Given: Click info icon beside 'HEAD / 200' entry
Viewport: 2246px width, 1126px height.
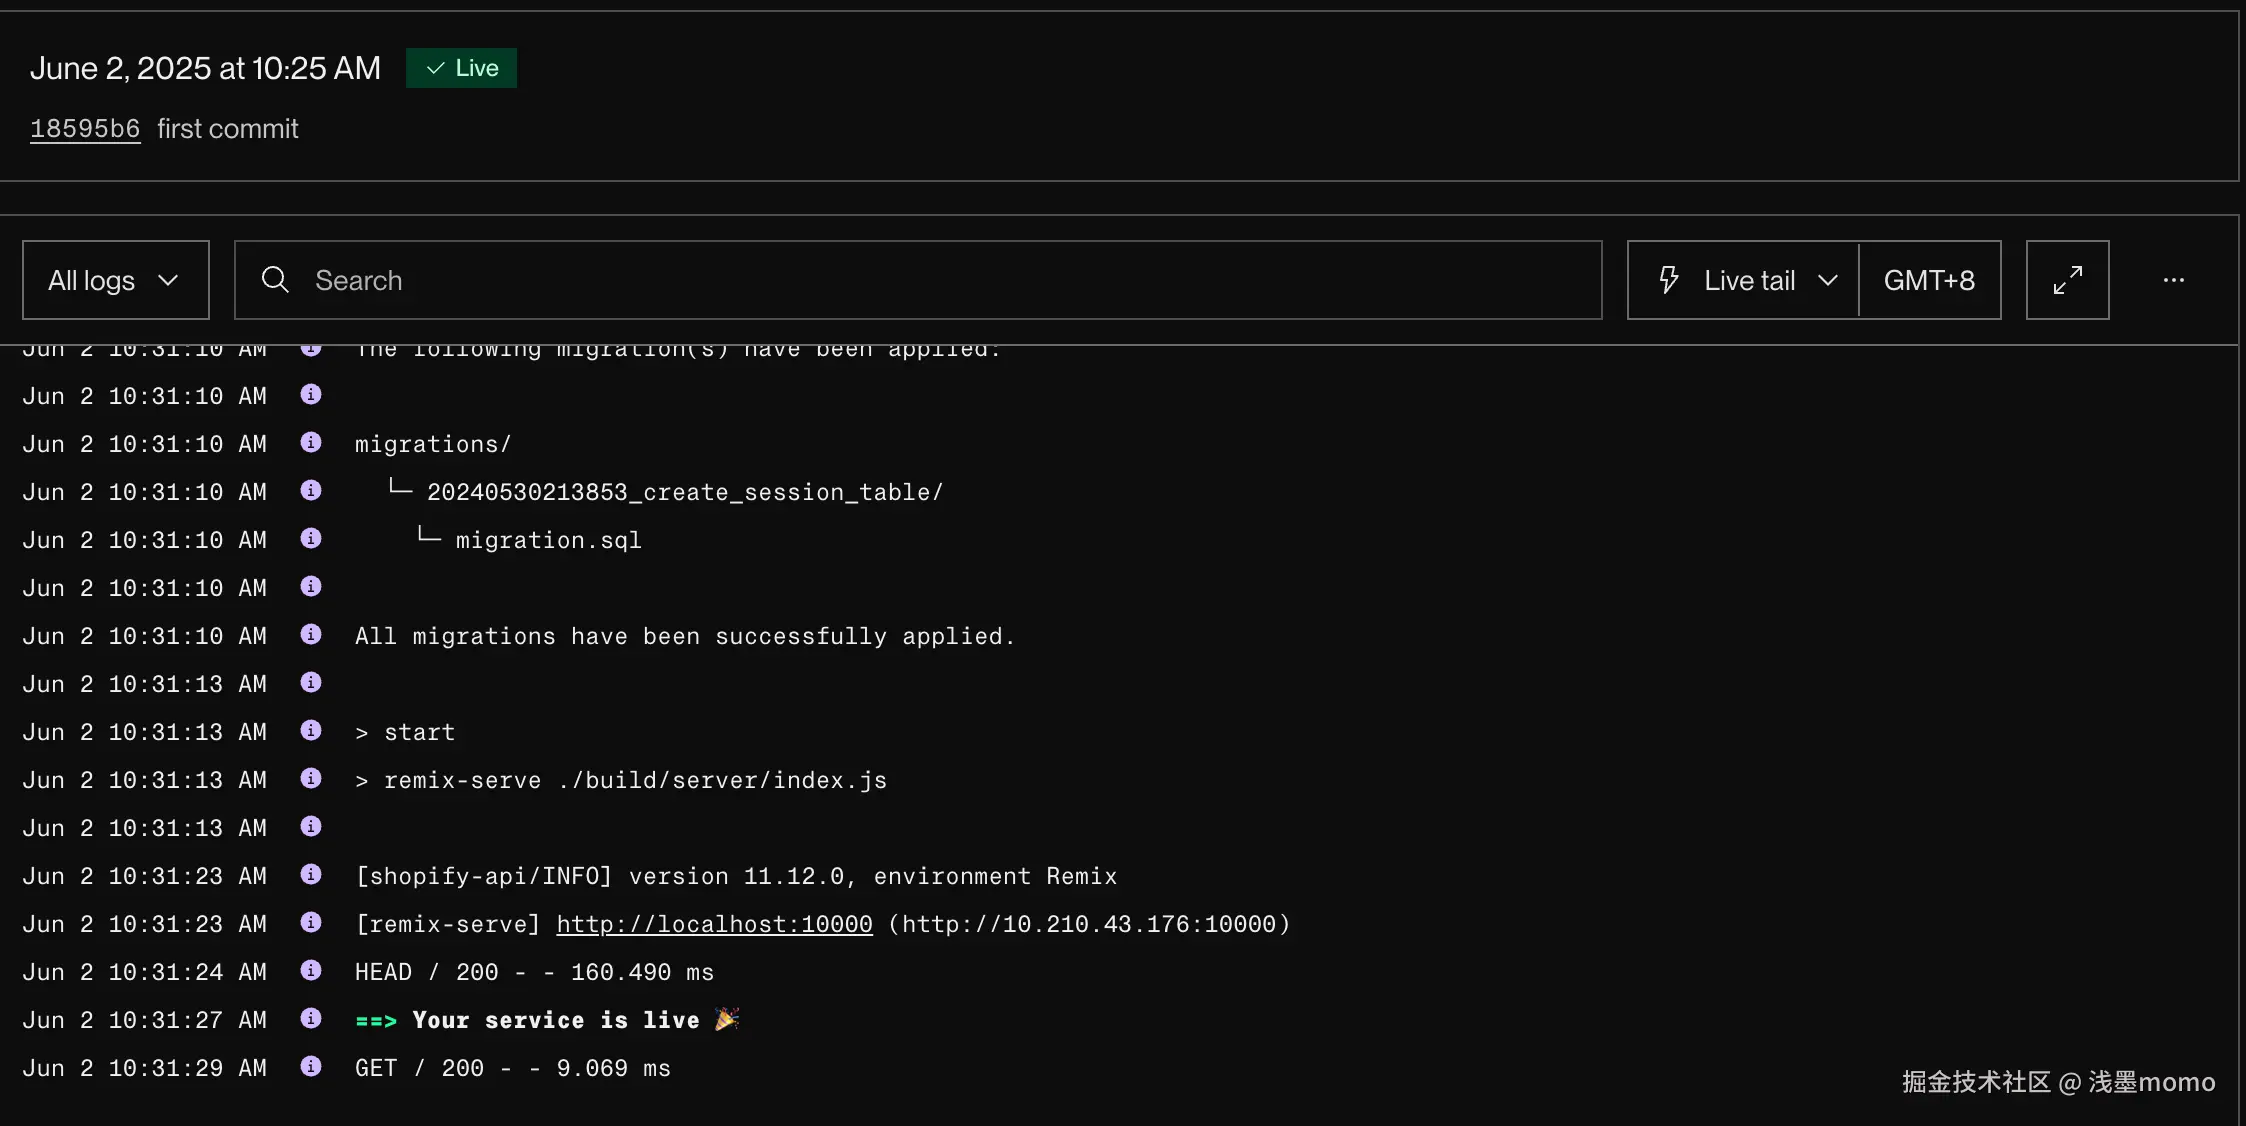Looking at the screenshot, I should click(311, 970).
